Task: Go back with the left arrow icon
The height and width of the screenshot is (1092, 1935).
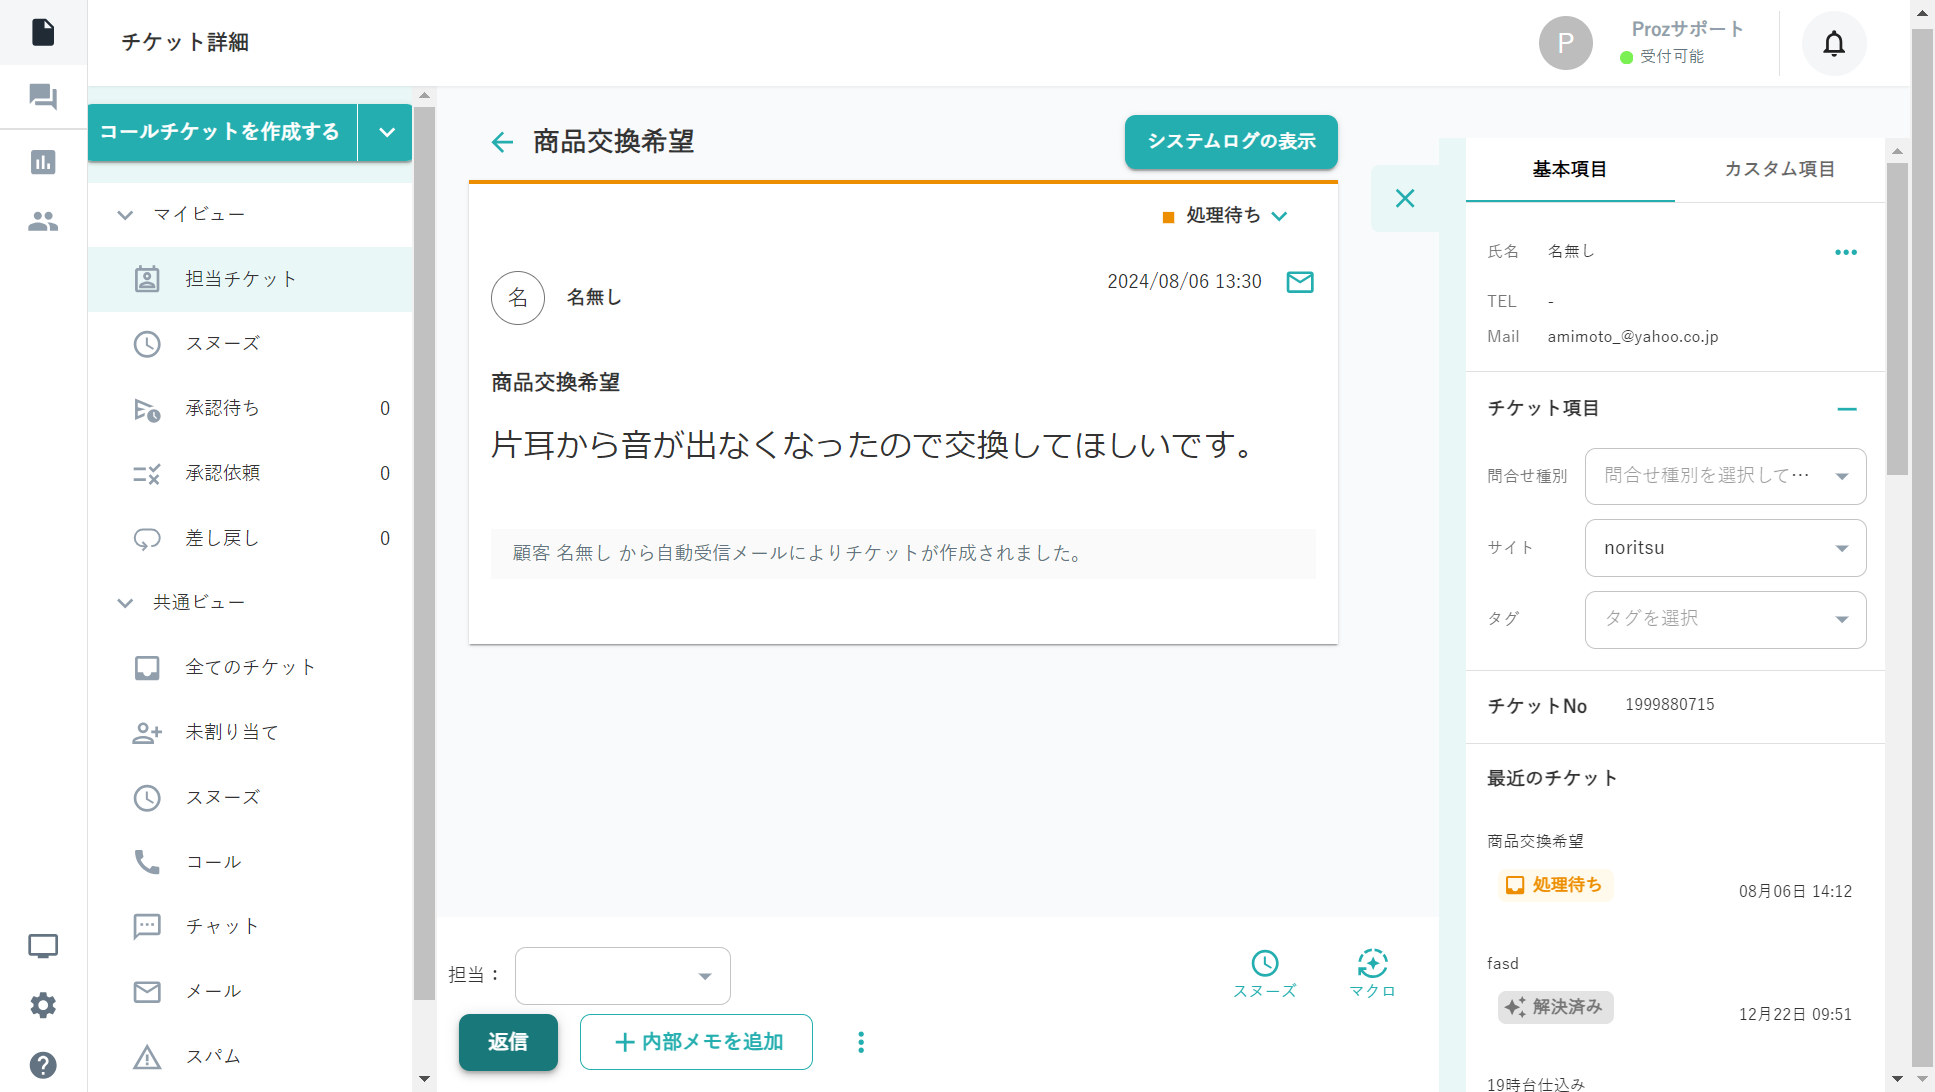Action: coord(502,142)
